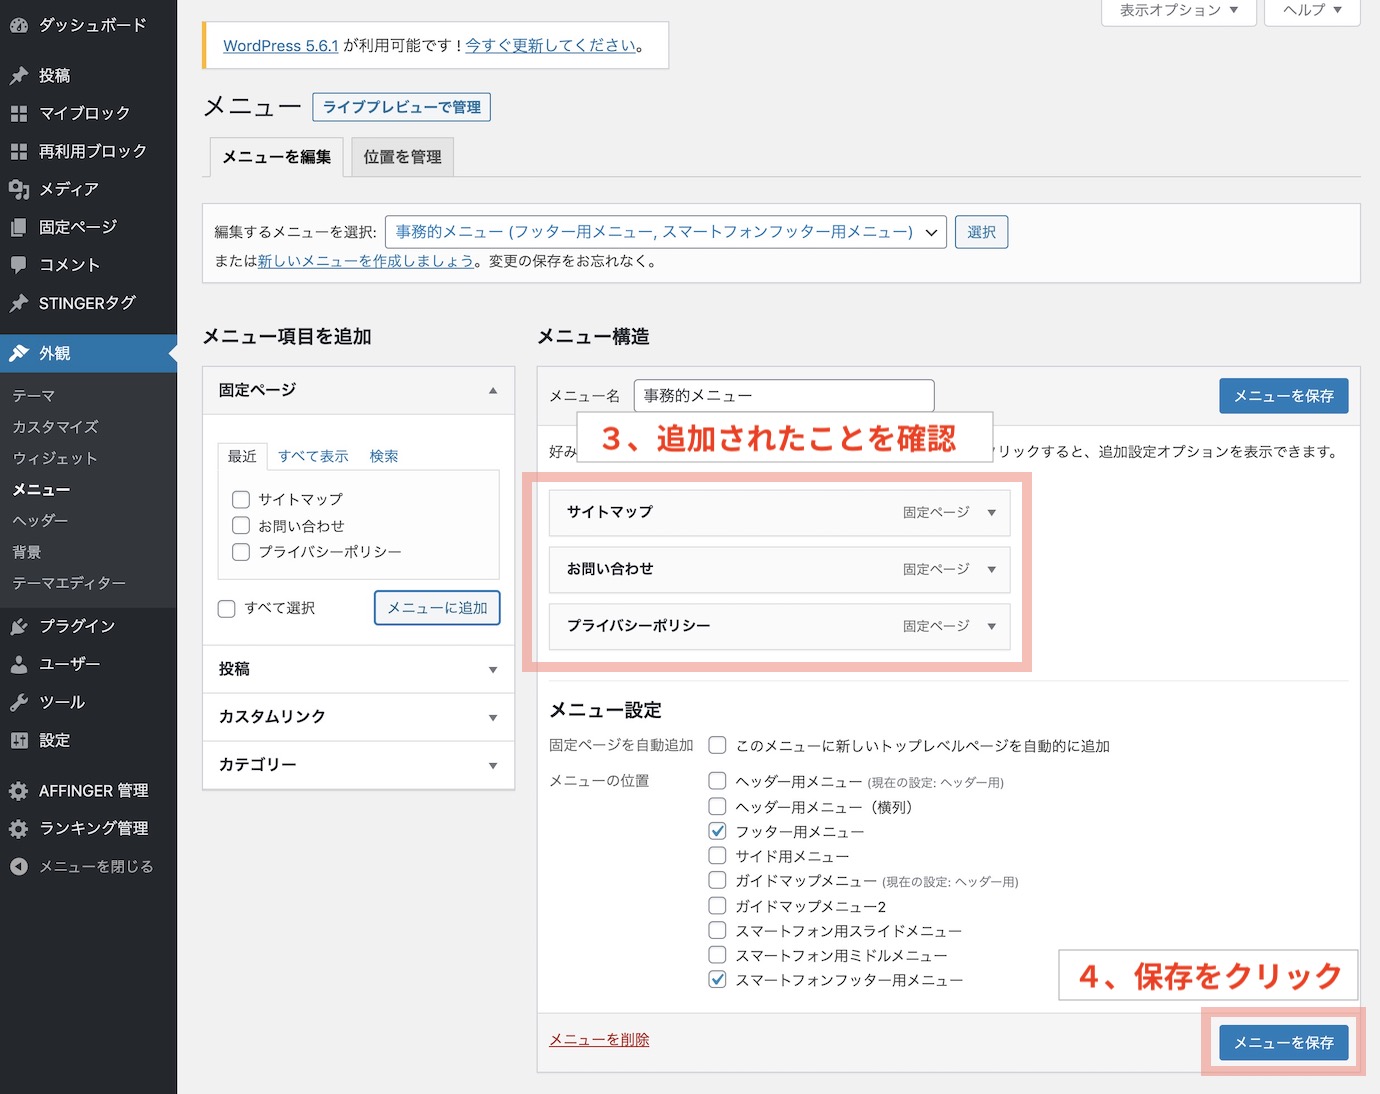1380x1094 pixels.
Task: Open 表示オプション screen options dropdown
Action: pos(1179,10)
